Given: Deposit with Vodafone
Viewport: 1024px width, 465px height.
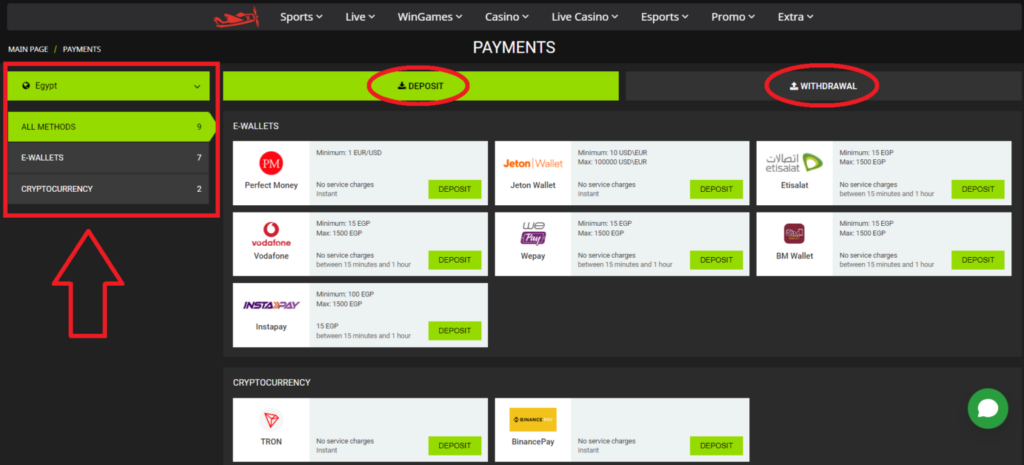Looking at the screenshot, I should click(x=455, y=259).
